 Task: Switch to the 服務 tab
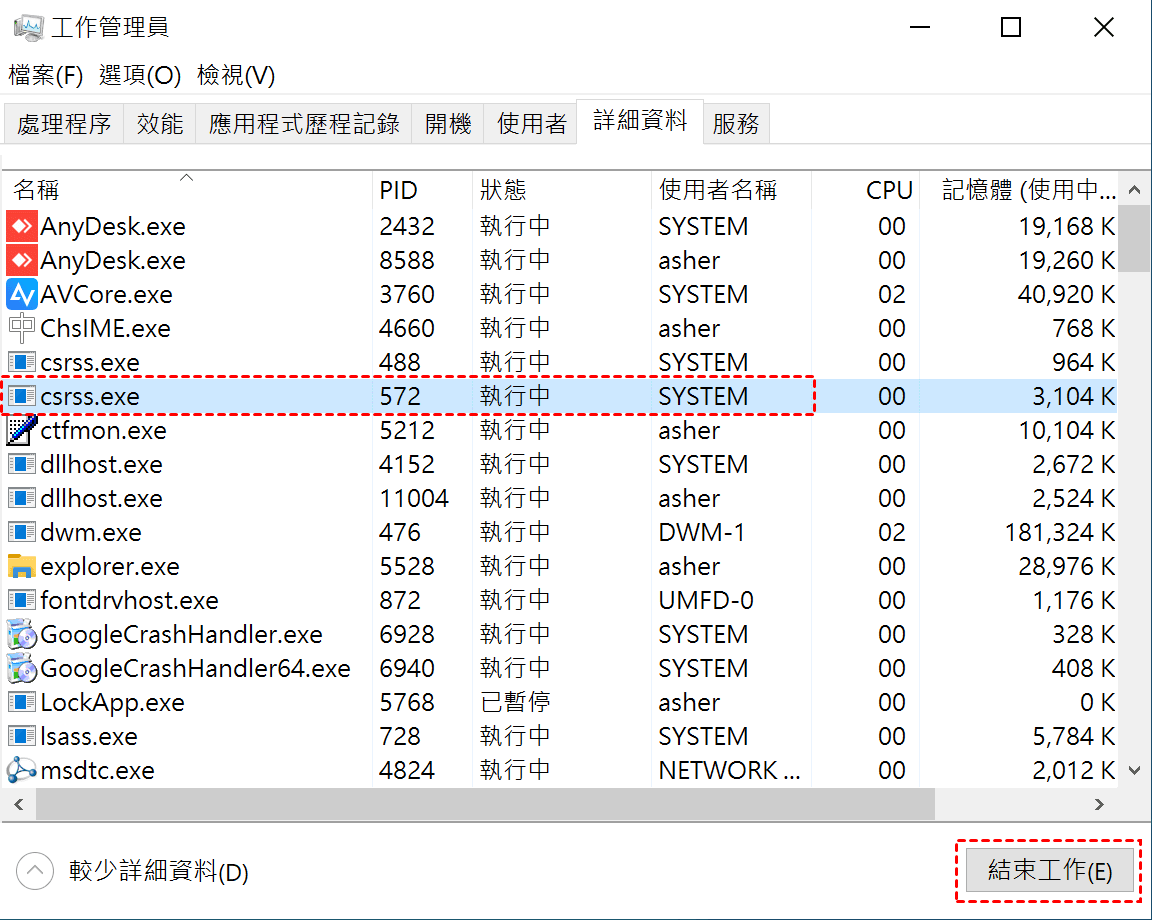[x=735, y=123]
